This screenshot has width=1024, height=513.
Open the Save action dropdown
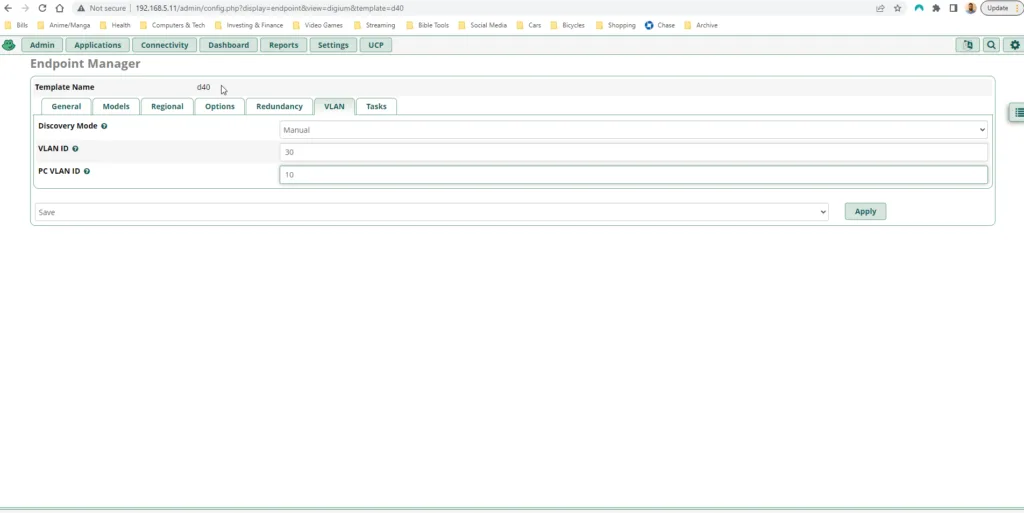pos(432,212)
